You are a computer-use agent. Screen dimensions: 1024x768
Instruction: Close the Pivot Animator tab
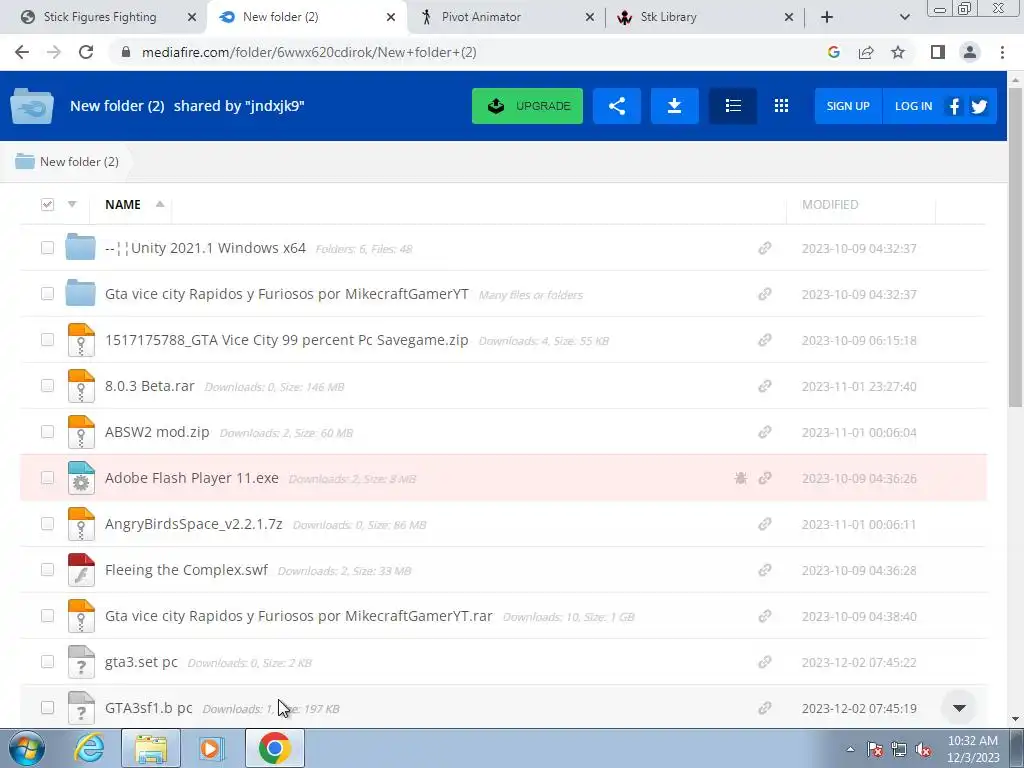[590, 17]
